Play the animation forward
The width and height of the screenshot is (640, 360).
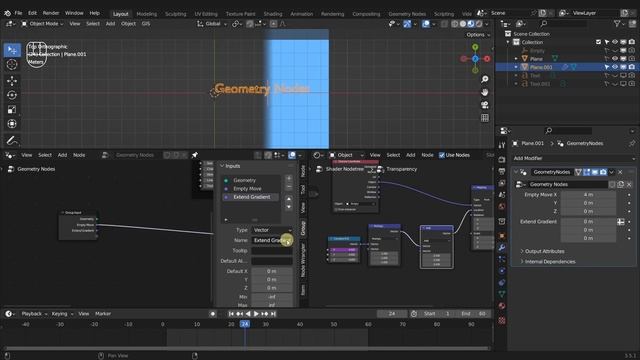click(256, 314)
